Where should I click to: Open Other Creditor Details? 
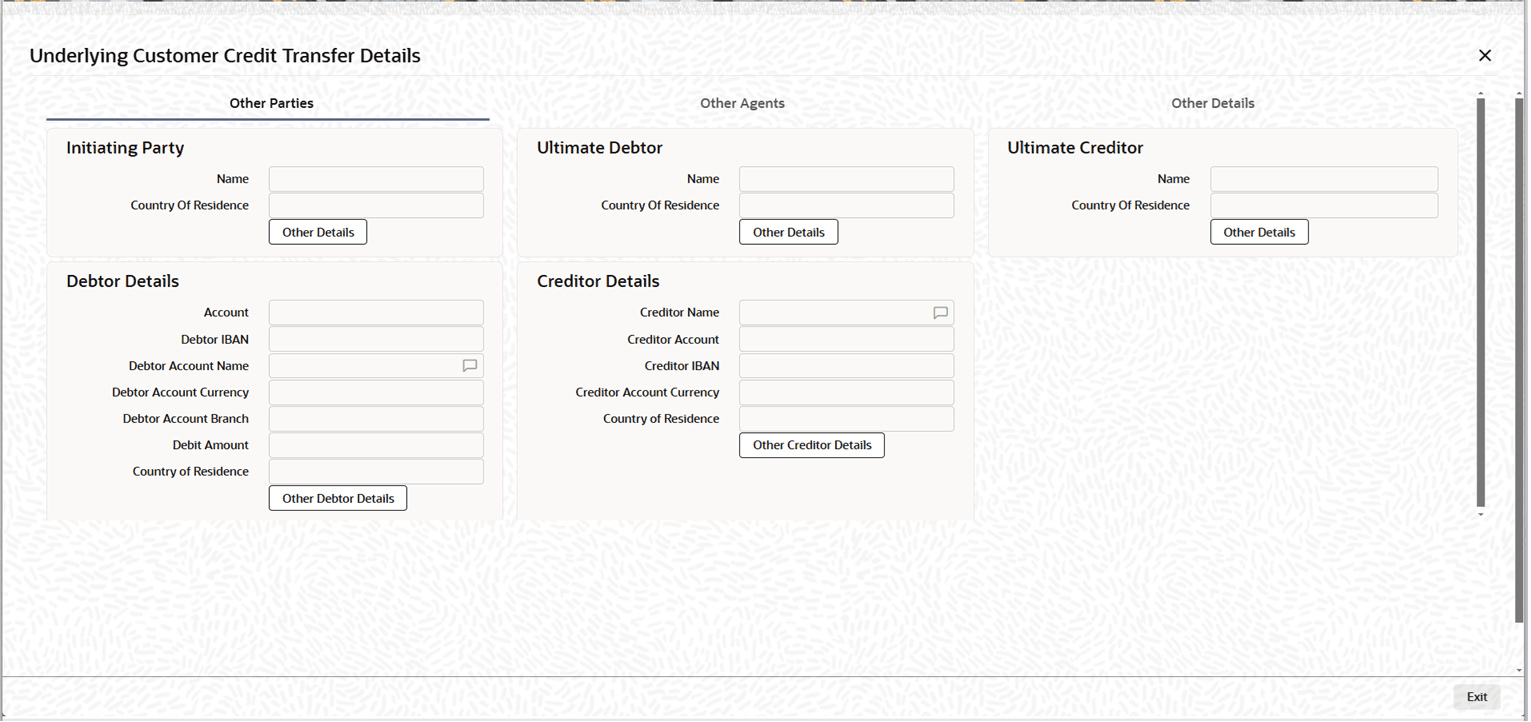point(812,445)
